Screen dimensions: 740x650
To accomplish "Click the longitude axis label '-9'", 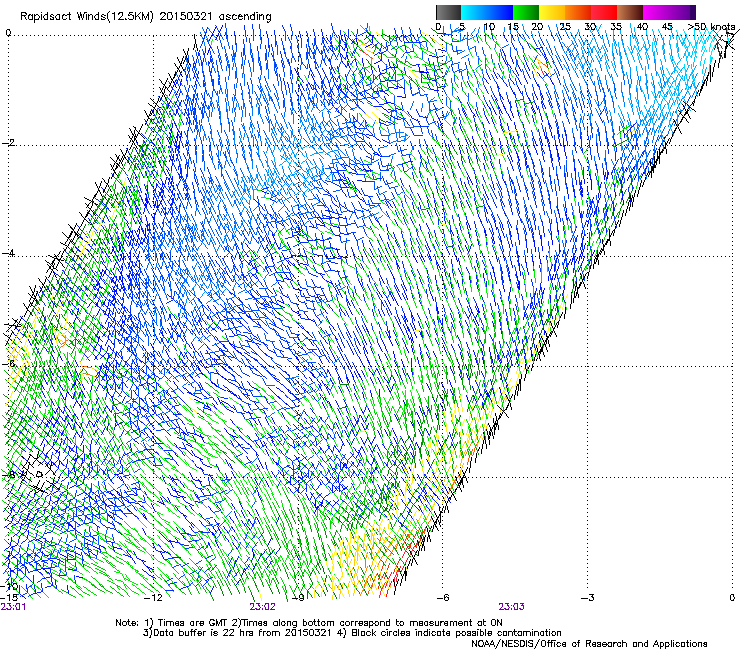I will pyautogui.click(x=298, y=598).
